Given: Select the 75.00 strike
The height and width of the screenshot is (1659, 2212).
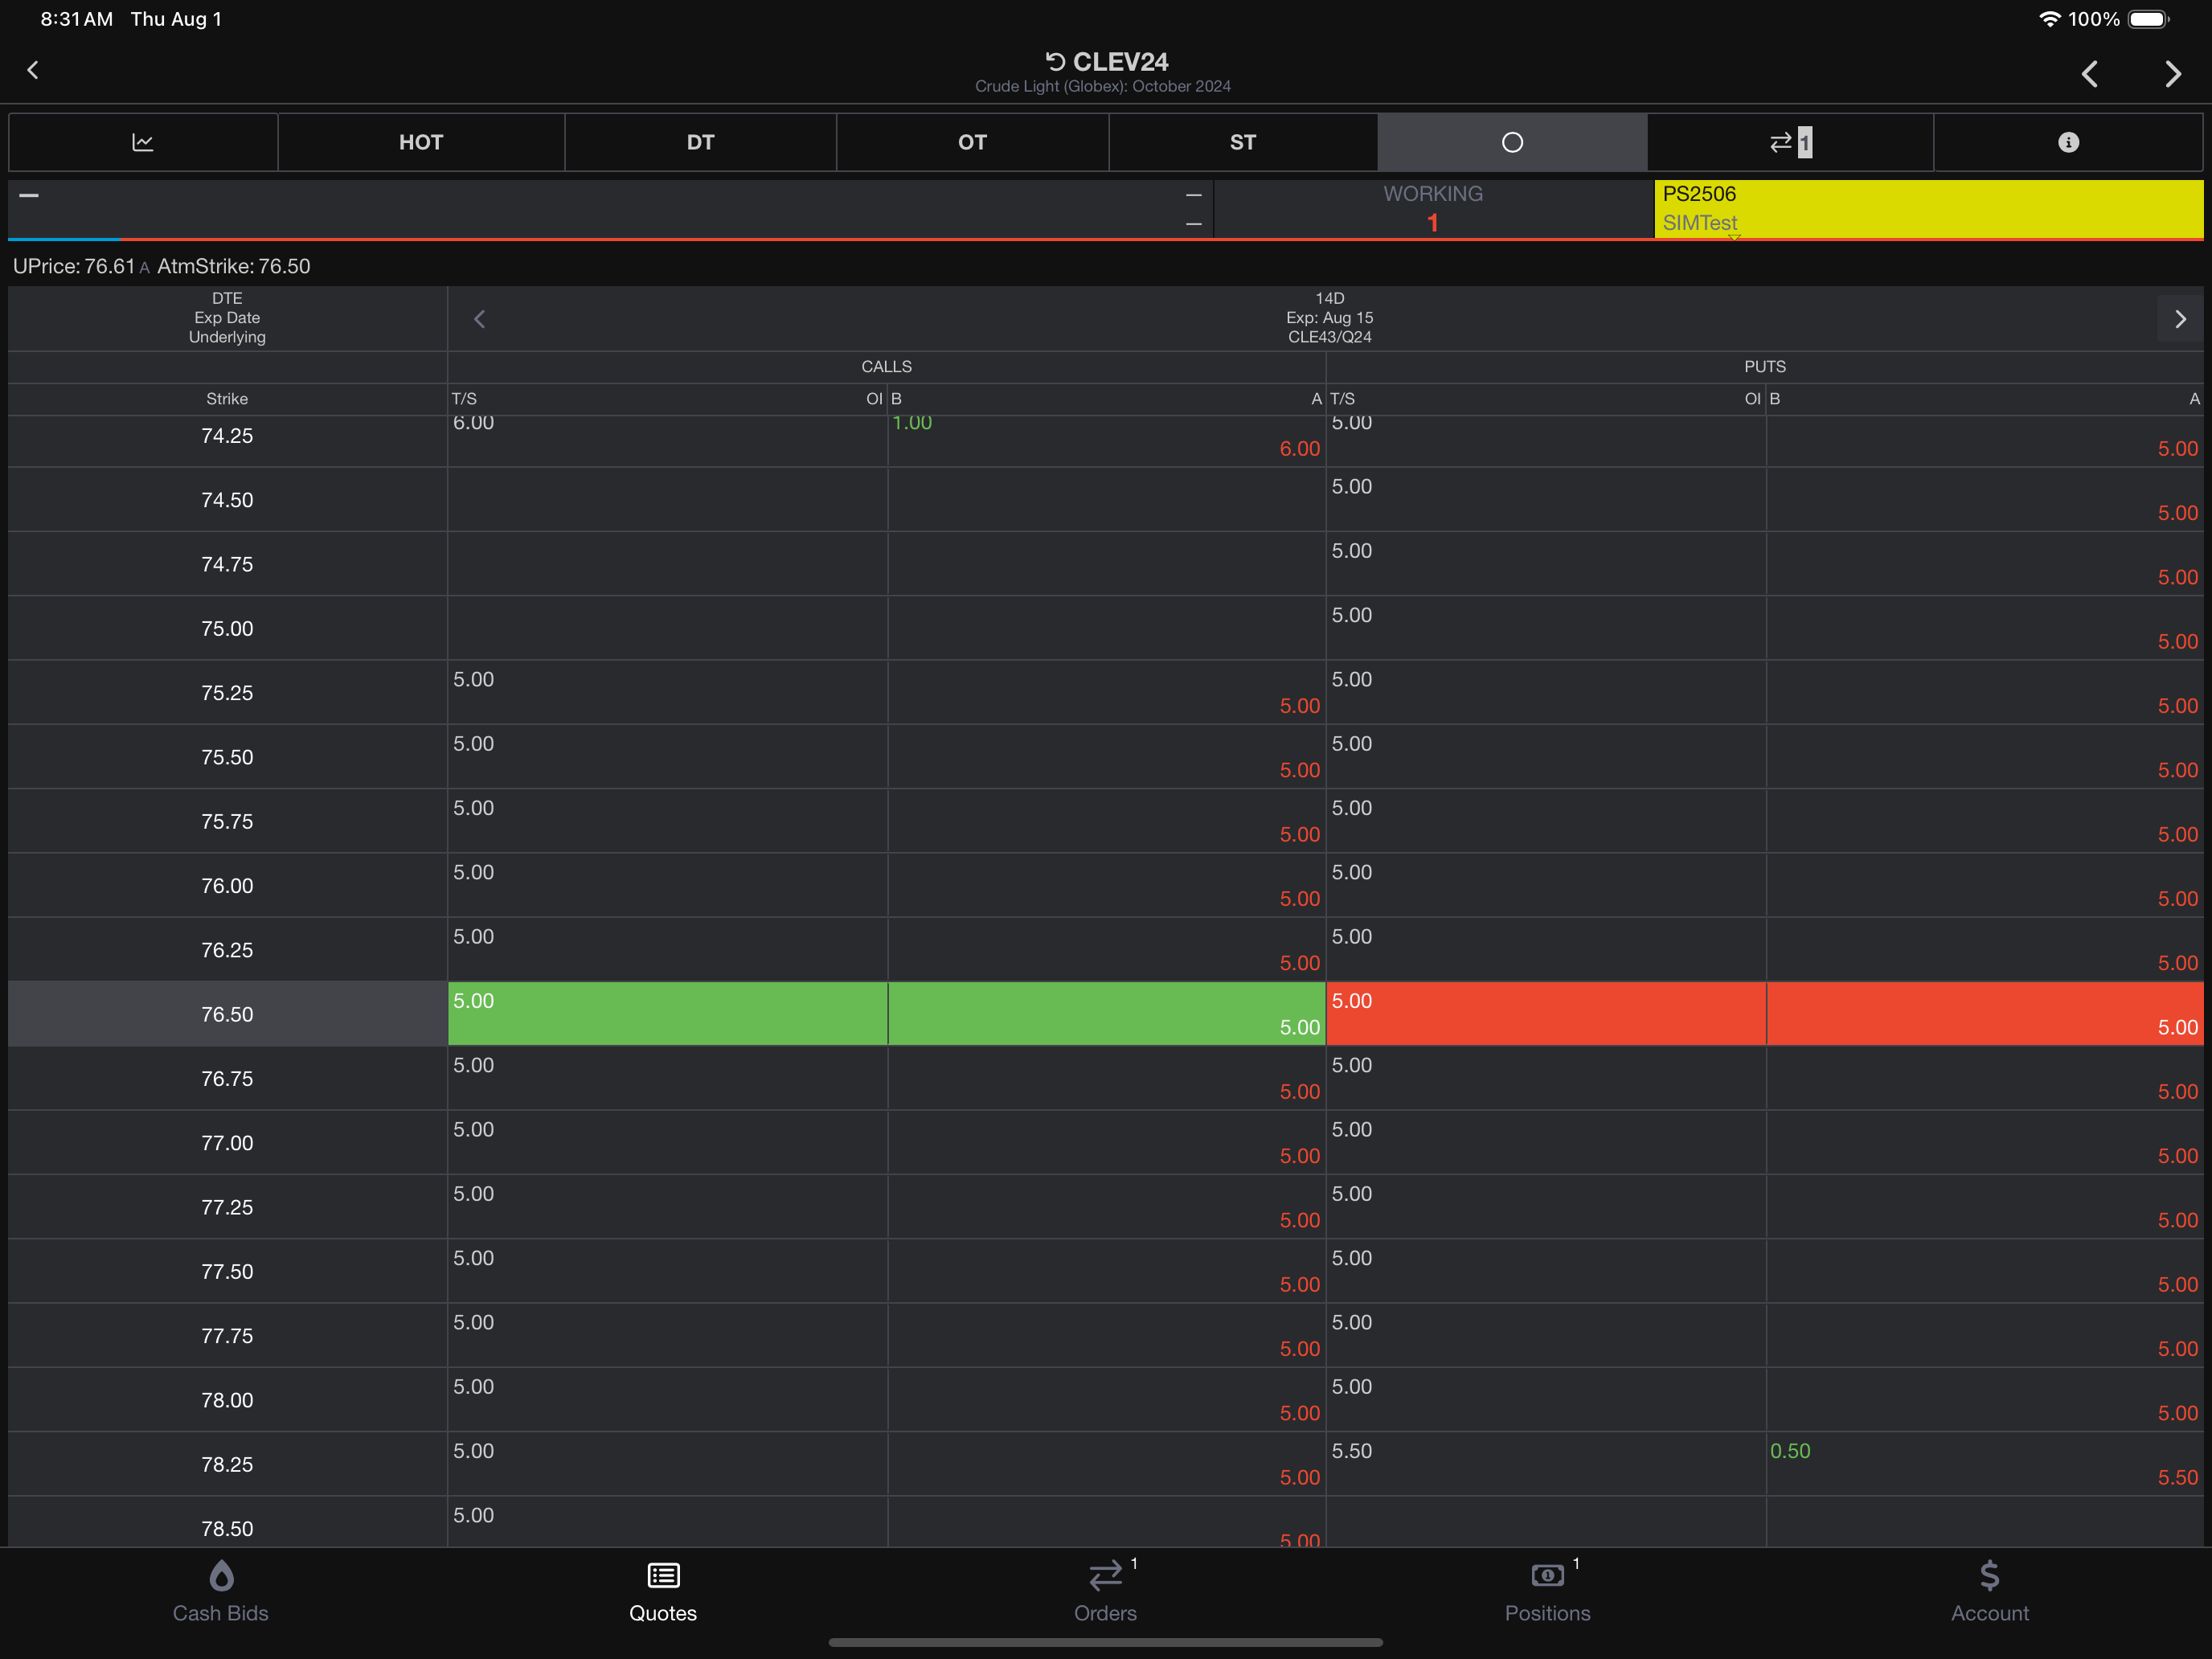Looking at the screenshot, I should (x=227, y=629).
